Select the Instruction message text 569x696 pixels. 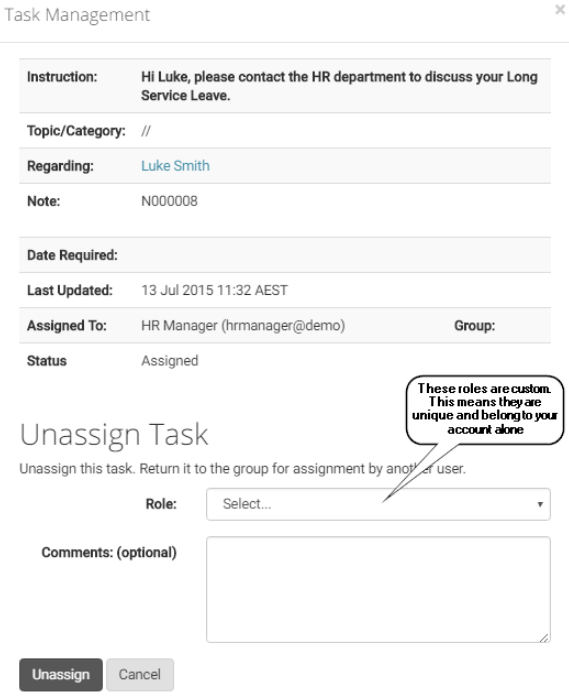tap(339, 86)
